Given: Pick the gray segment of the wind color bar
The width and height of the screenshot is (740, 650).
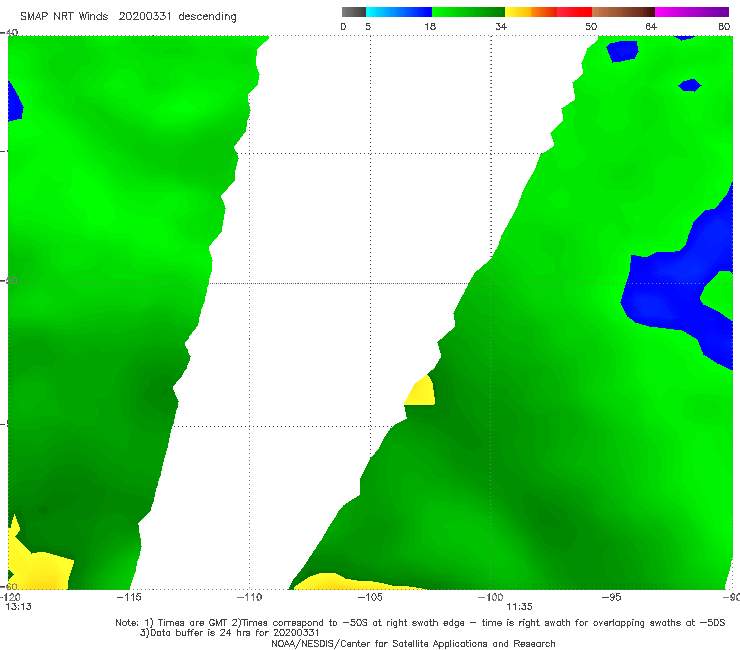Looking at the screenshot, I should (353, 12).
